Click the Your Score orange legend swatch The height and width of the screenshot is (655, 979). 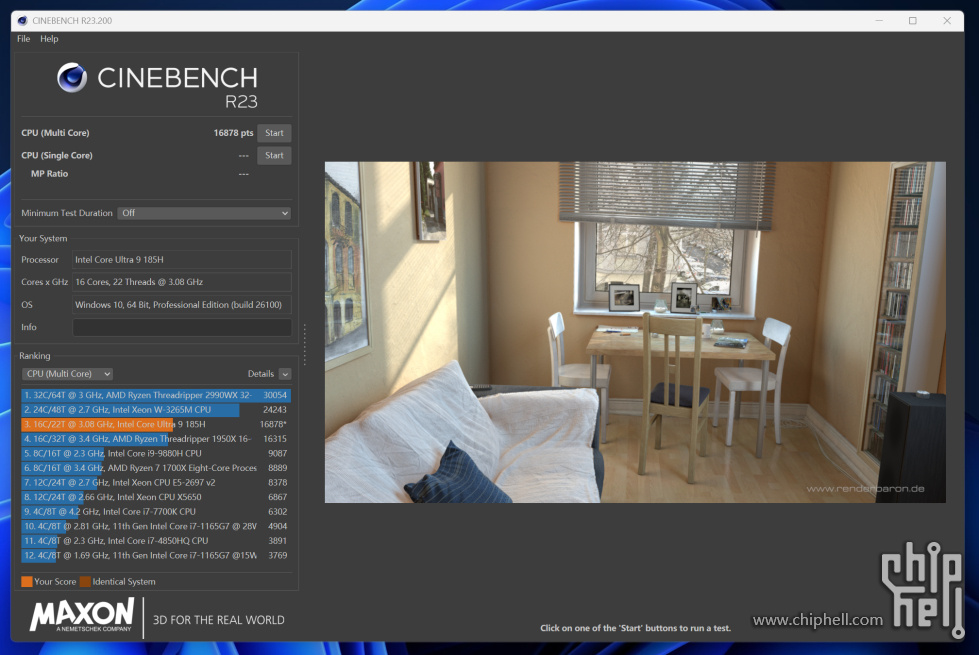(27, 581)
